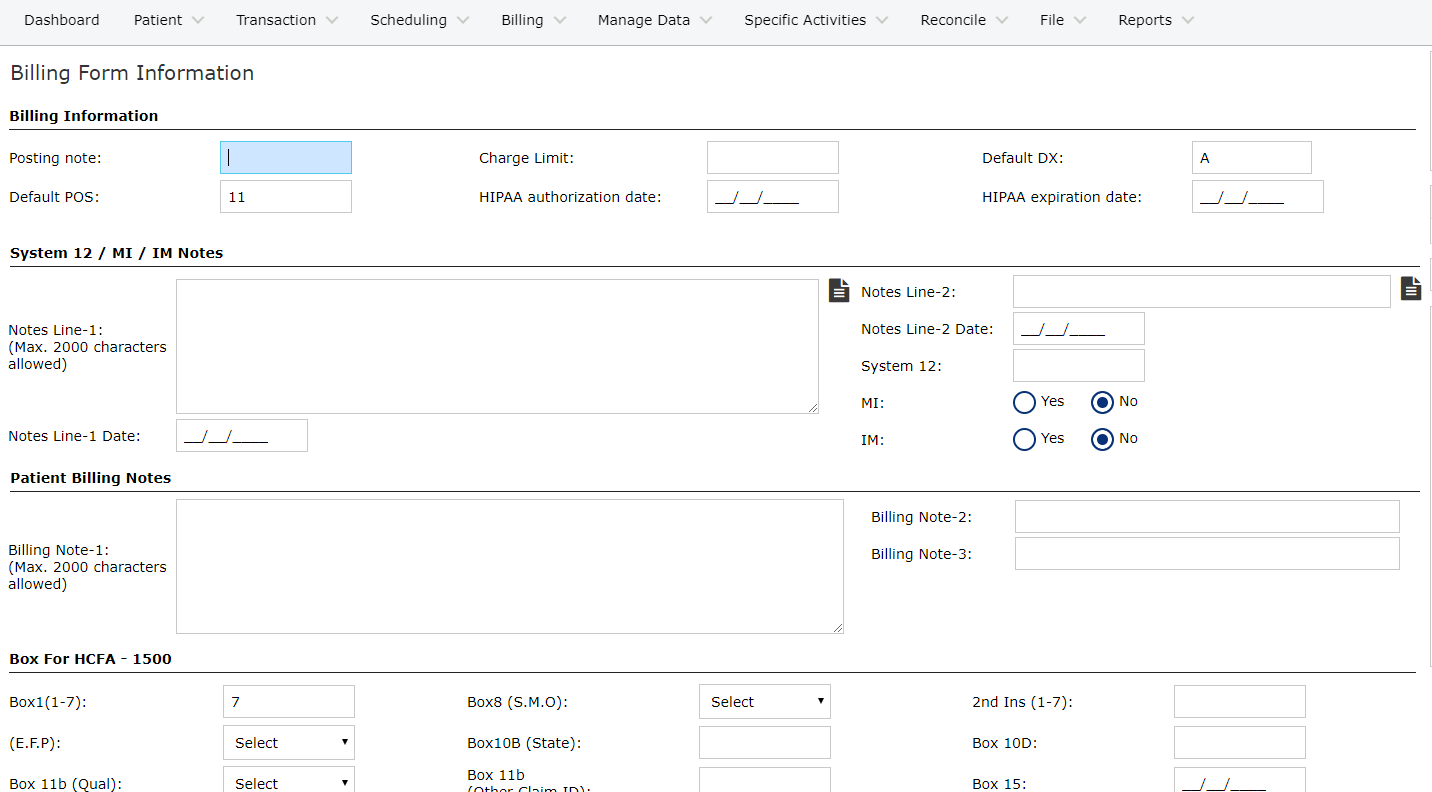This screenshot has width=1432, height=792.
Task: Open the Box8 (S.M.O) dropdown
Action: coord(764,702)
